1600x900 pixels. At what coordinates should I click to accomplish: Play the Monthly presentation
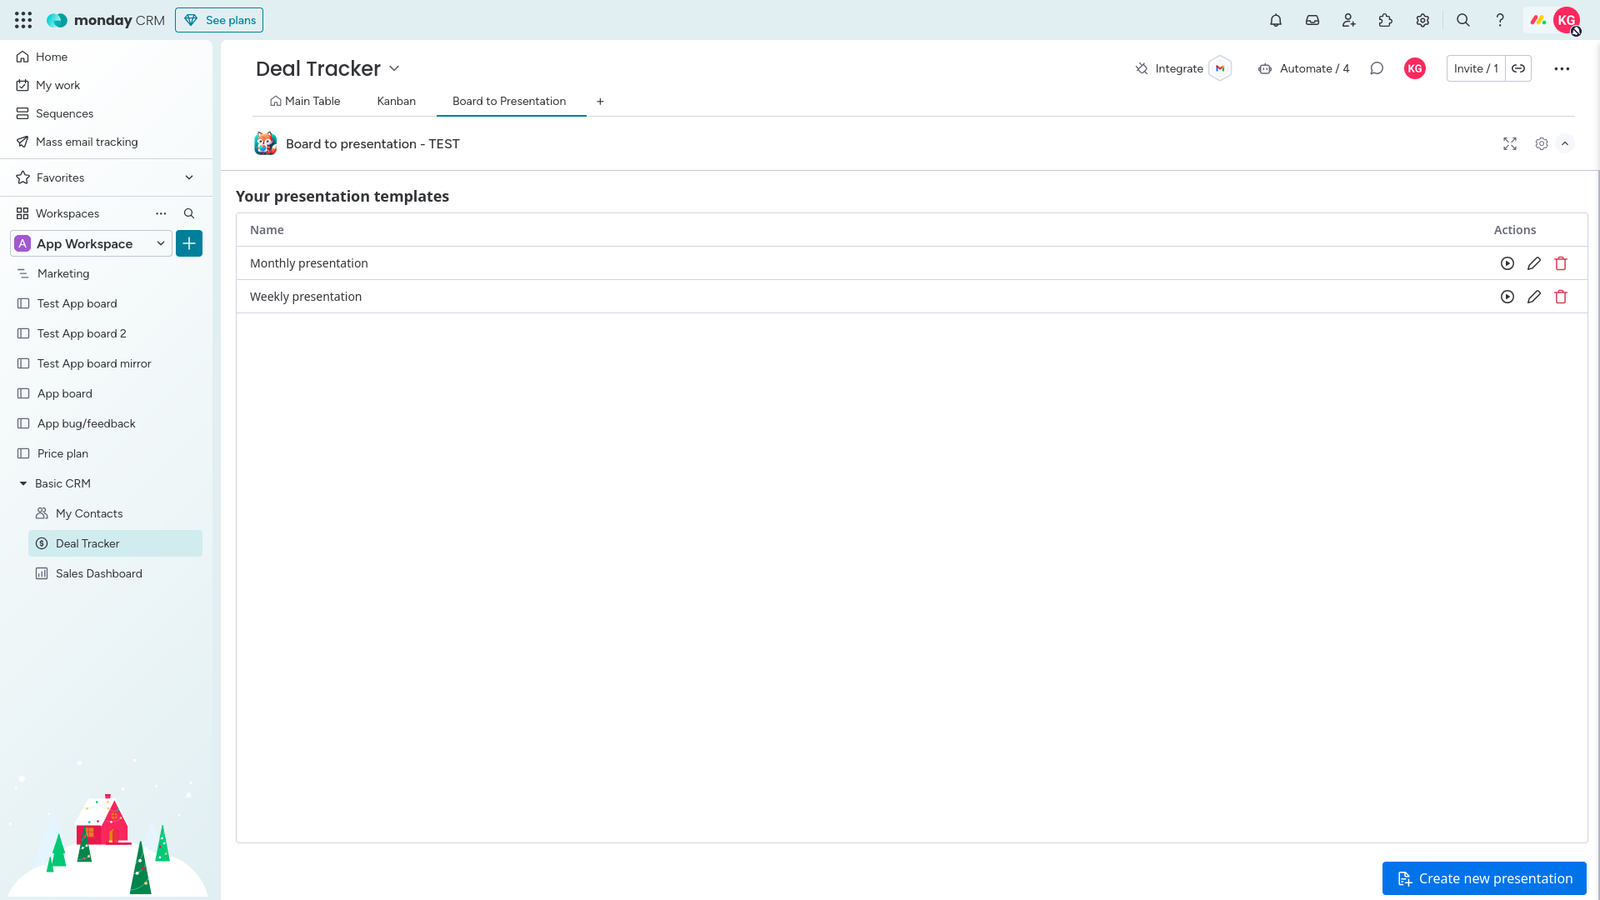tap(1507, 263)
